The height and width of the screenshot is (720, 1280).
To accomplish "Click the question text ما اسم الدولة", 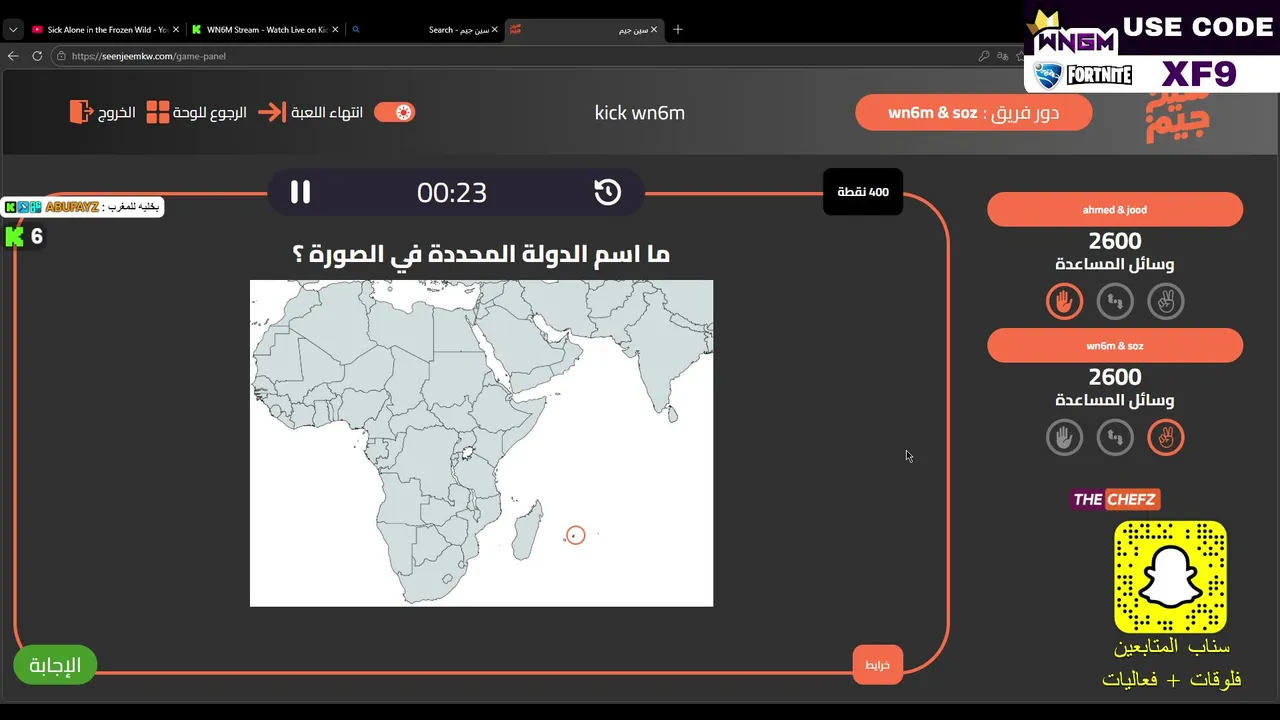I will [481, 254].
